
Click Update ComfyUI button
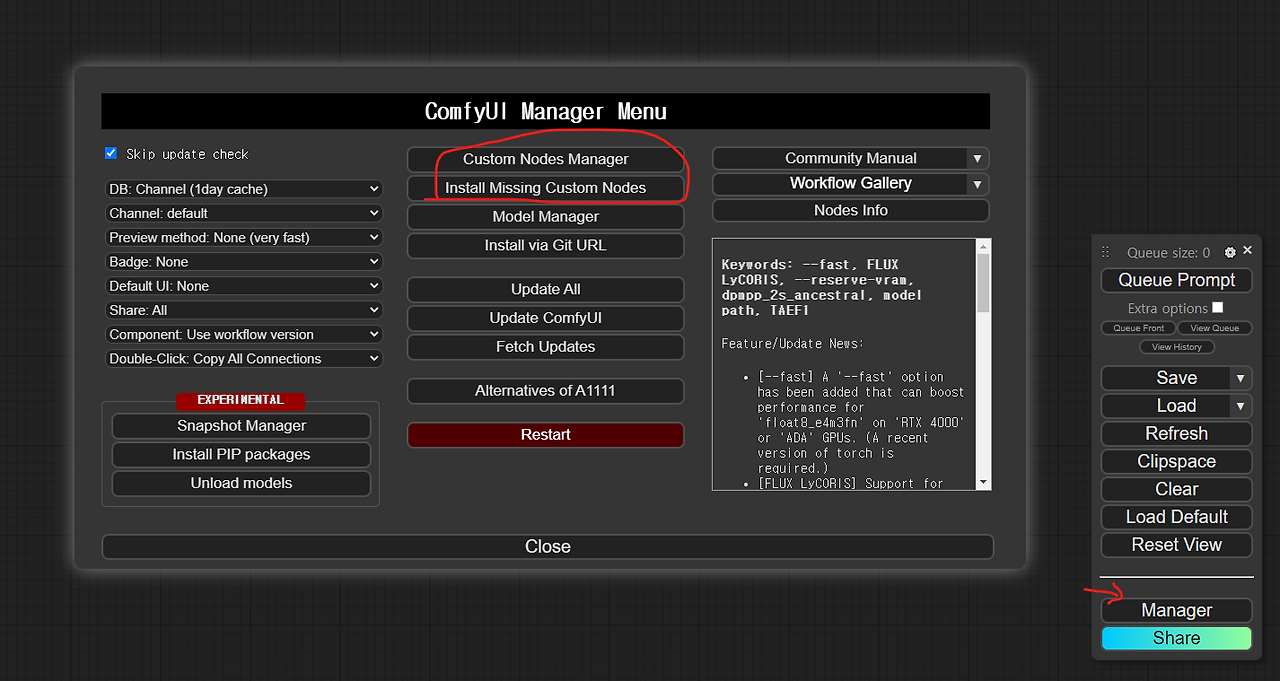click(x=546, y=318)
